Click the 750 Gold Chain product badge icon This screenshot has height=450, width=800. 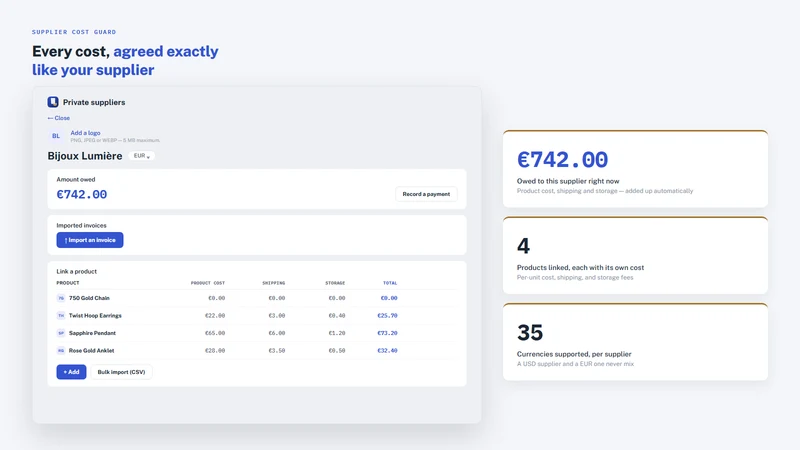pyautogui.click(x=61, y=298)
